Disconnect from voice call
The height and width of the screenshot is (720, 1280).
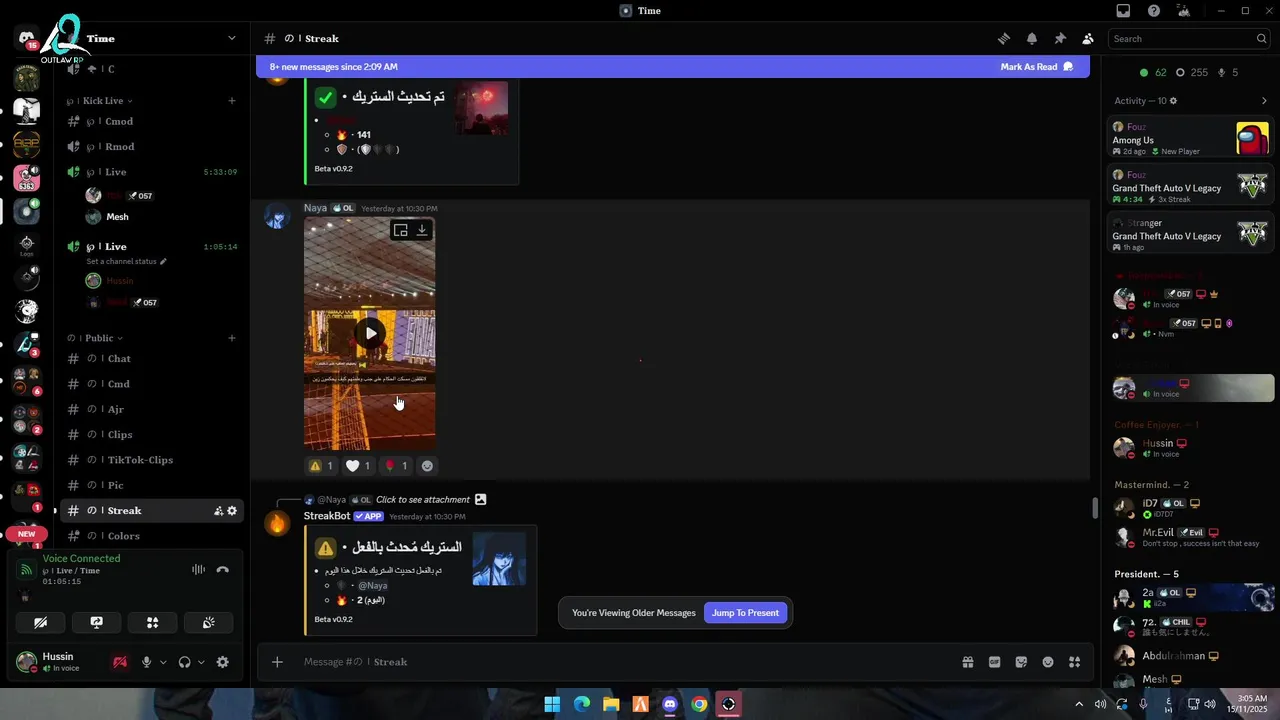coord(222,570)
